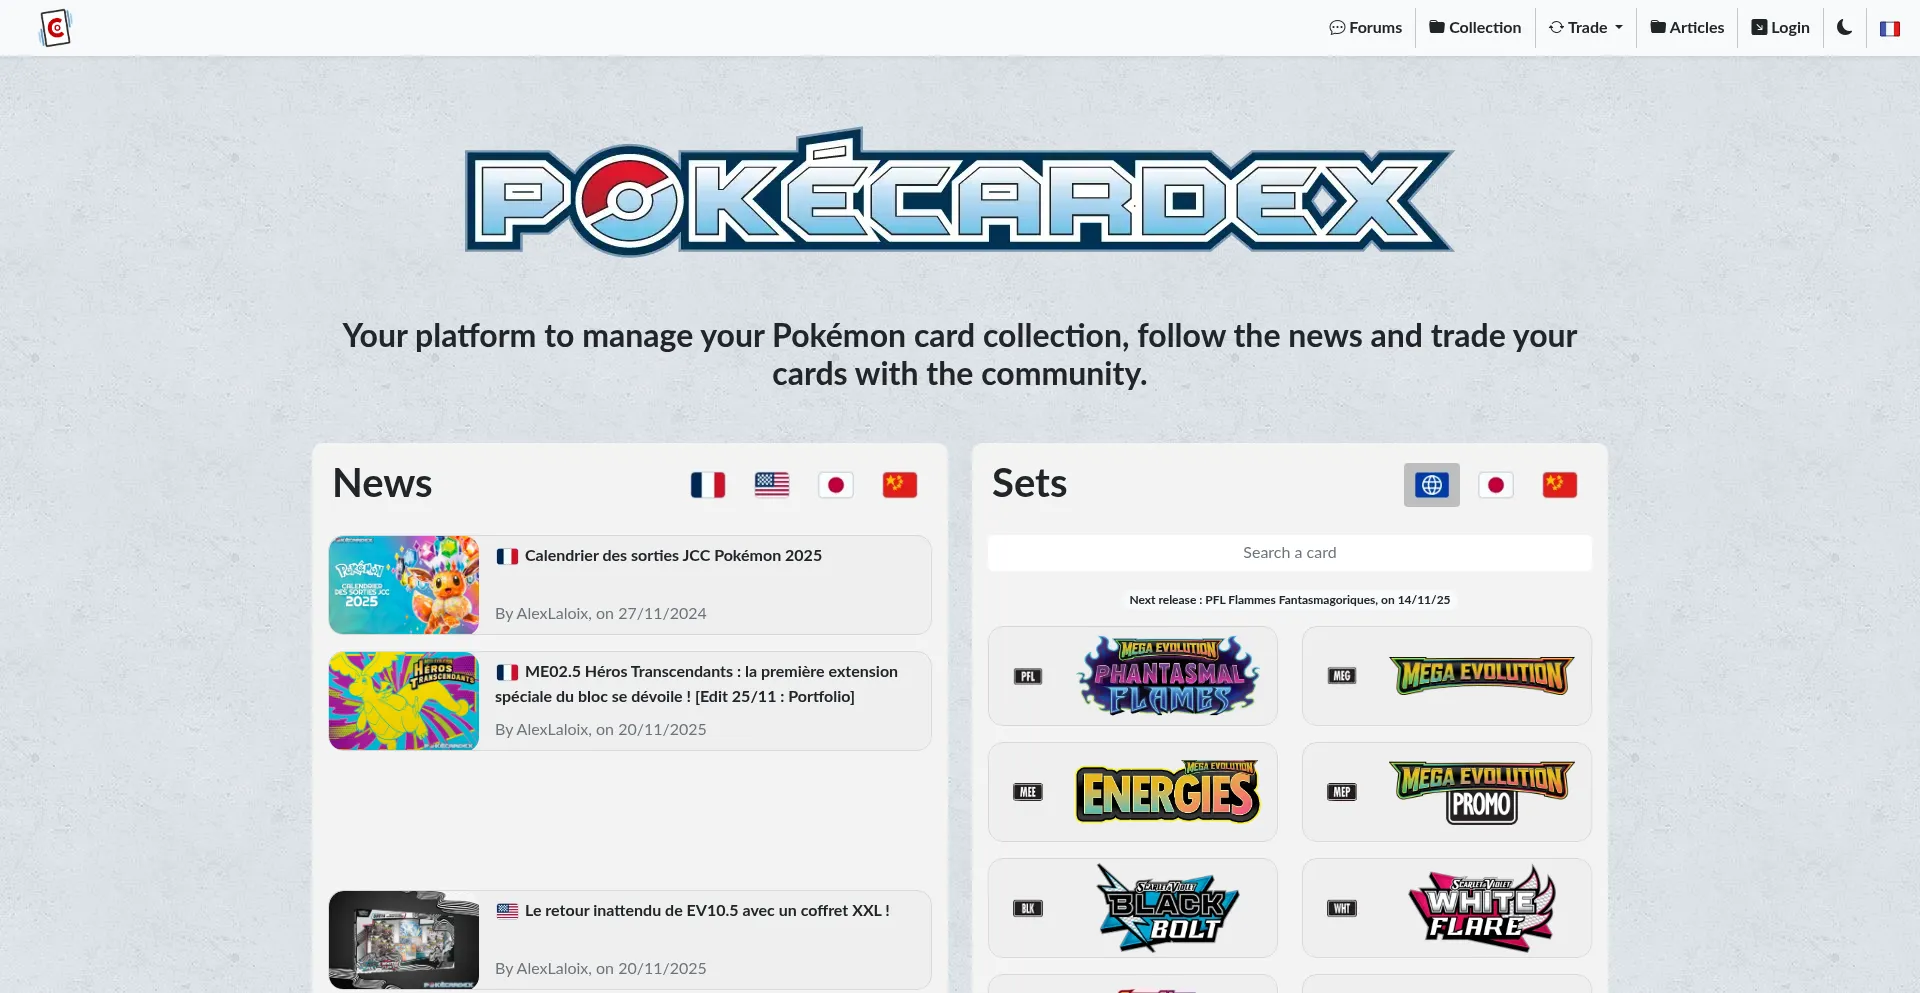Filter news by Japanese flag
The width and height of the screenshot is (1920, 993).
point(836,485)
